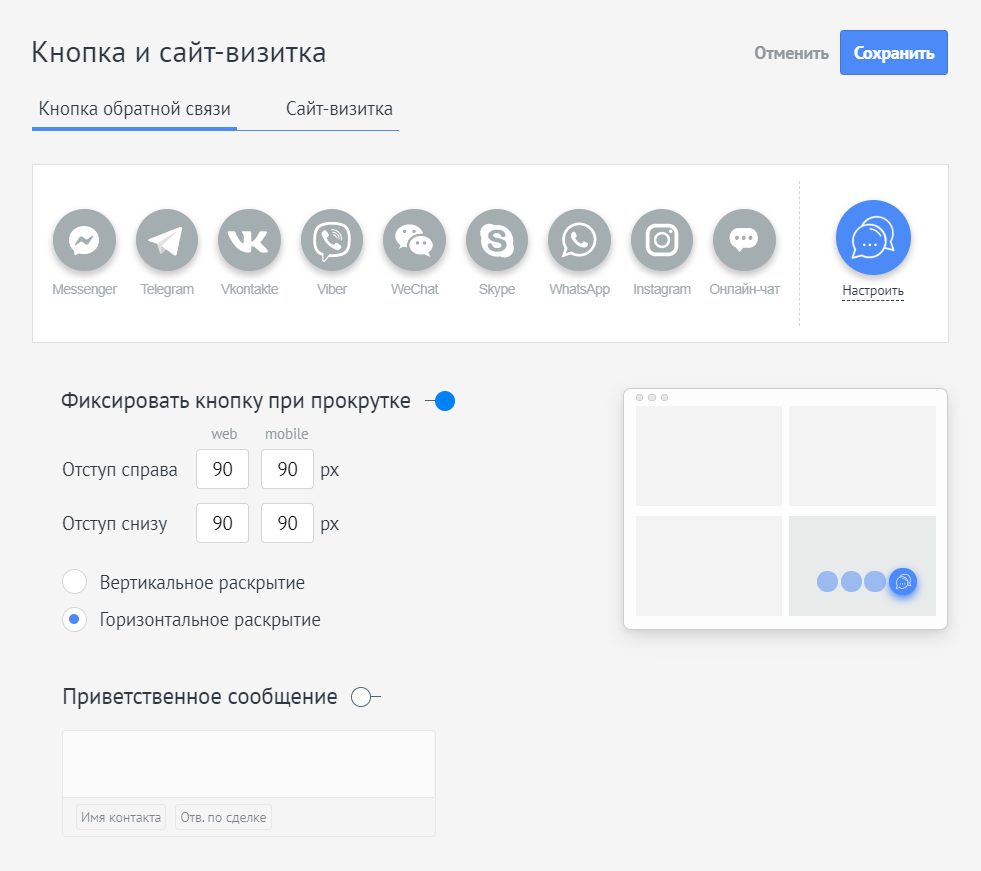Click the WhatsApp label text

click(x=579, y=289)
